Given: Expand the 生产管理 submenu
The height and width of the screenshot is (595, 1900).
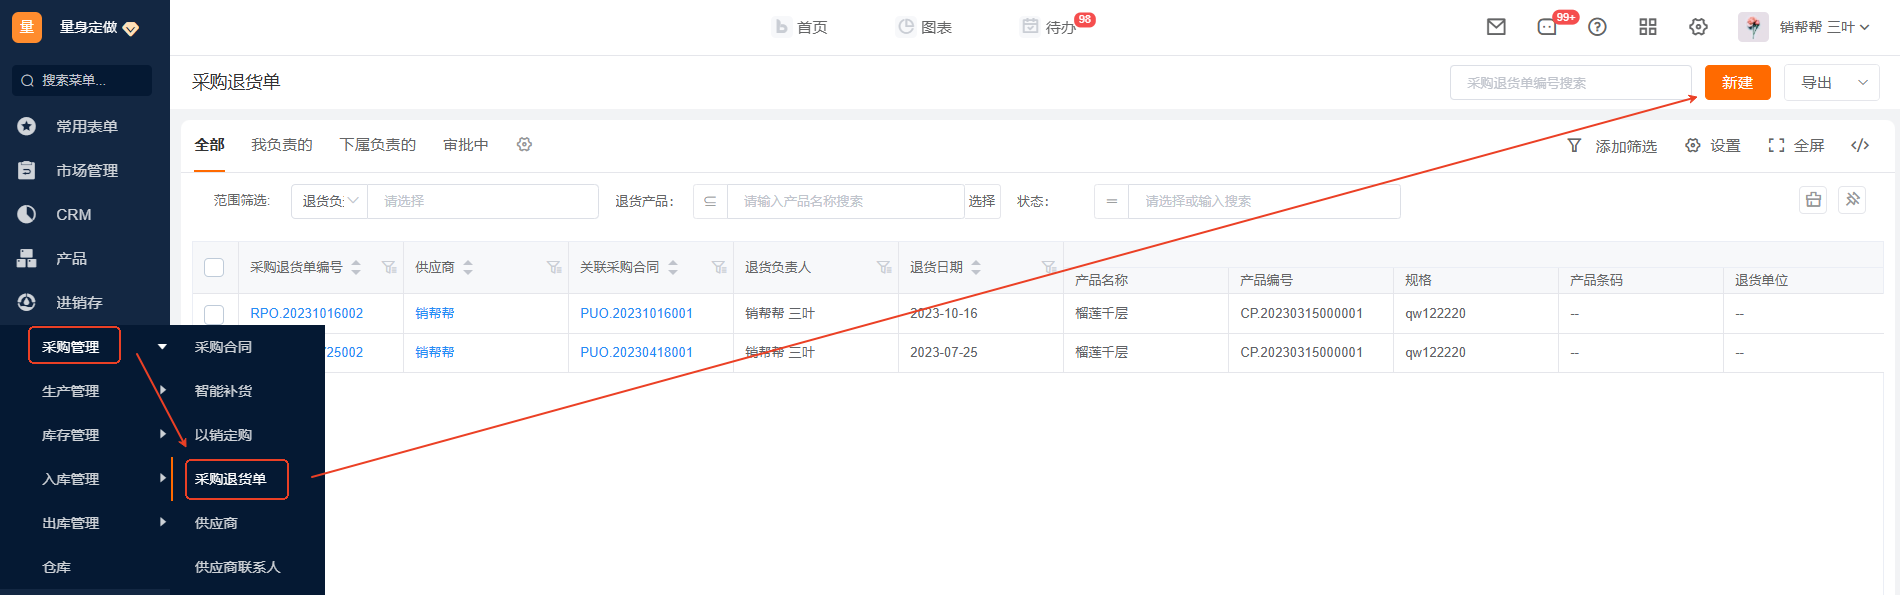Looking at the screenshot, I should [x=162, y=390].
